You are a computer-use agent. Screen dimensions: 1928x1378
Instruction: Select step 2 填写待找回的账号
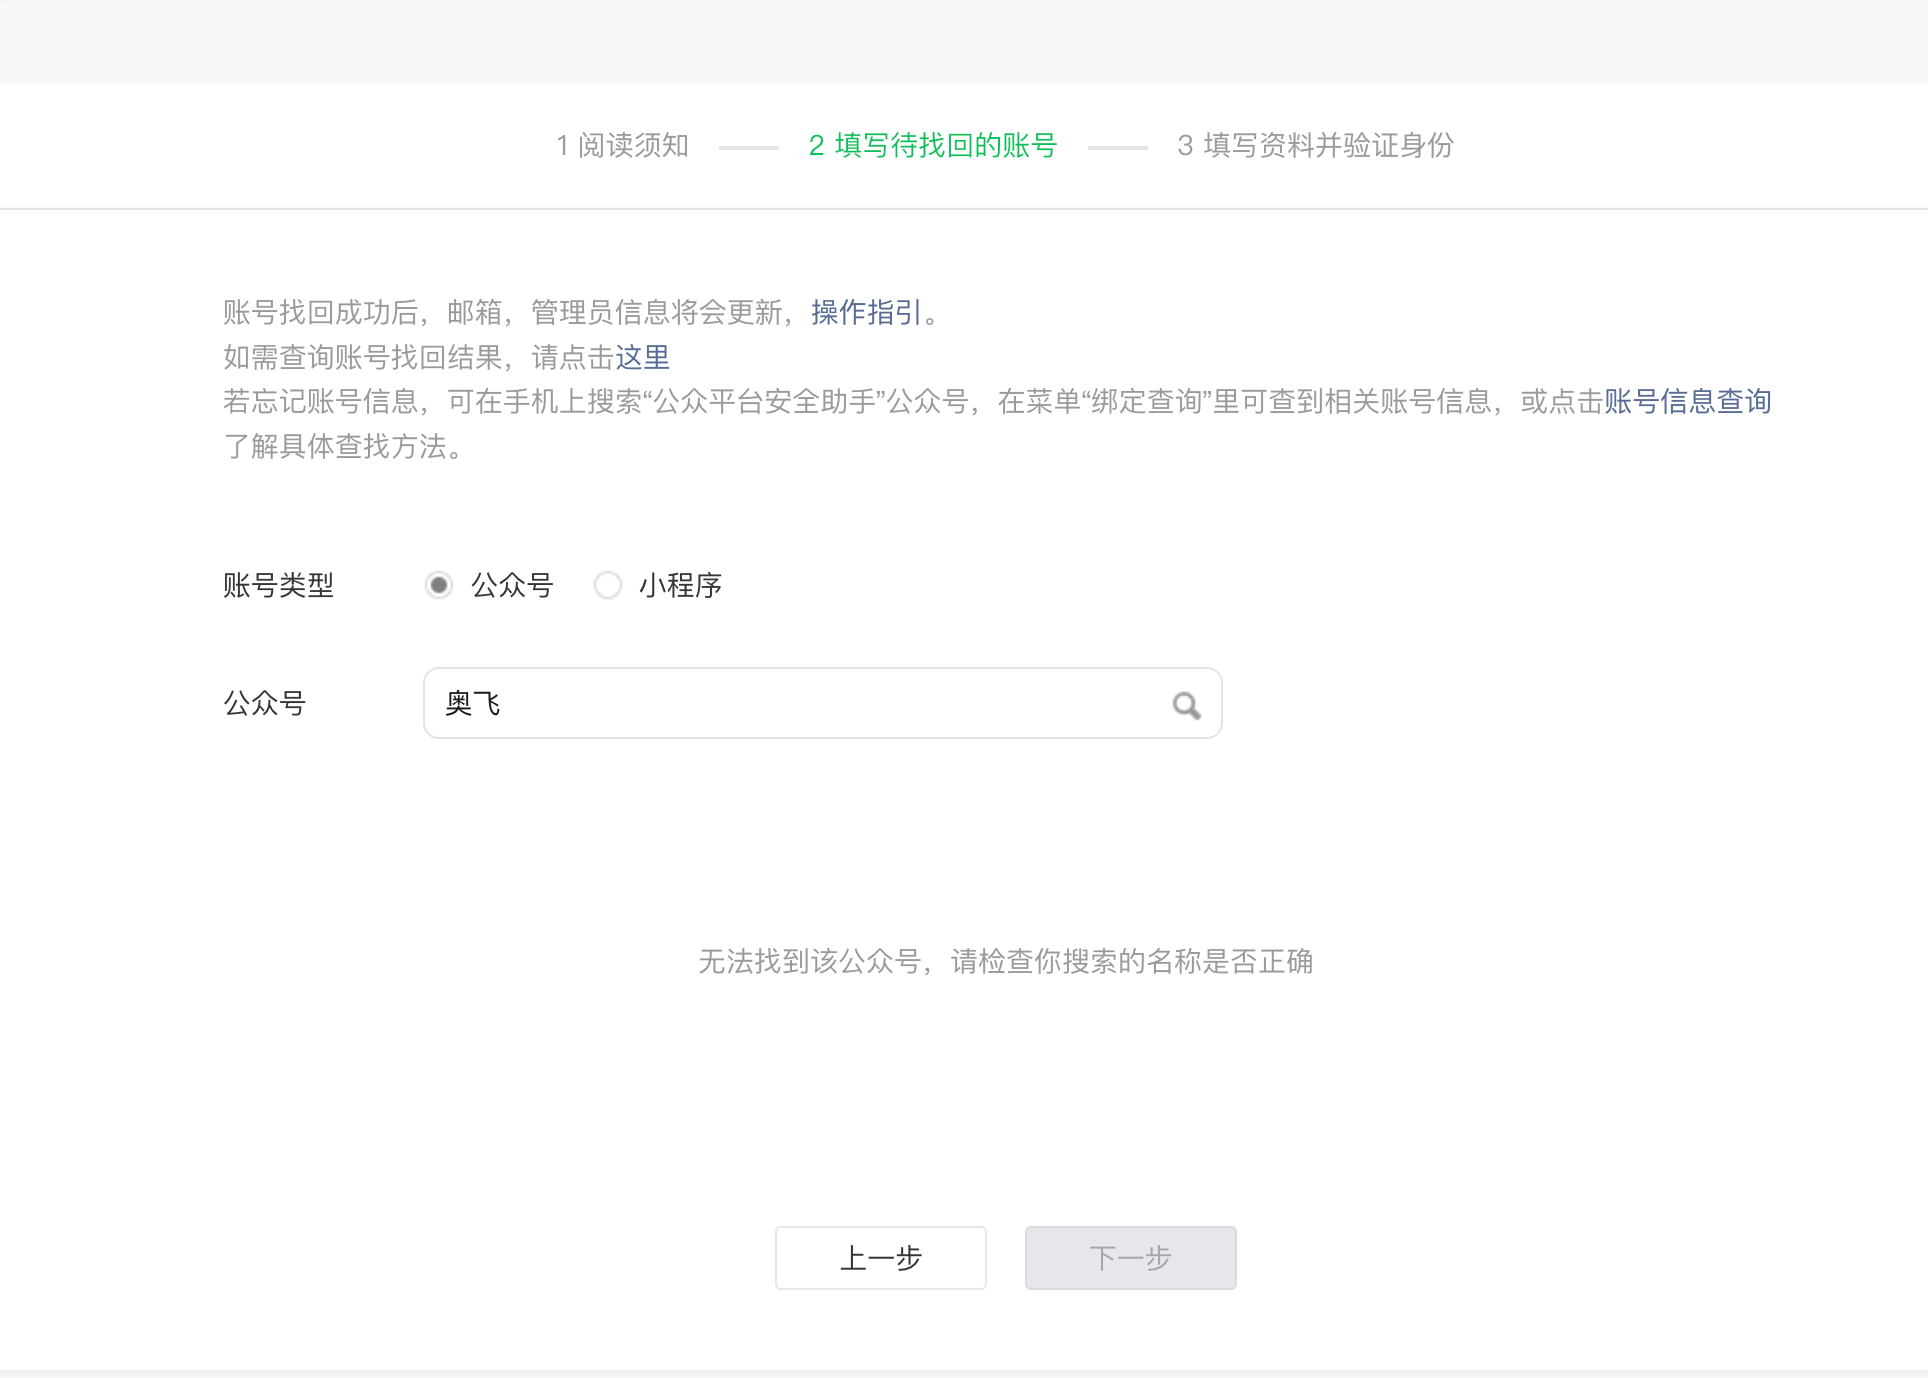click(932, 146)
